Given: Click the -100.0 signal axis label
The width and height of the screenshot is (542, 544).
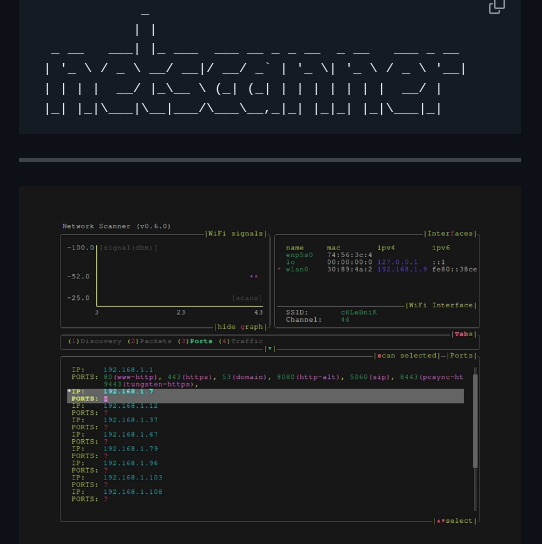Looking at the screenshot, I should (81, 248).
